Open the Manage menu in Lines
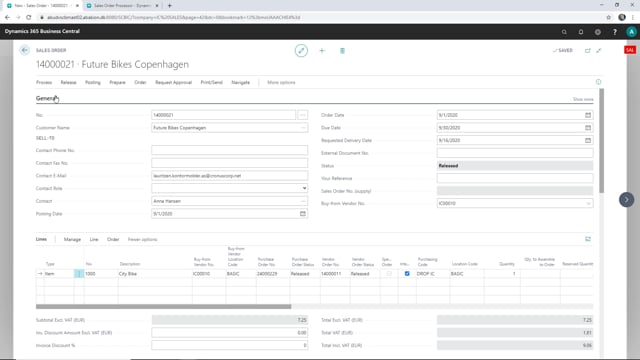 (x=72, y=239)
